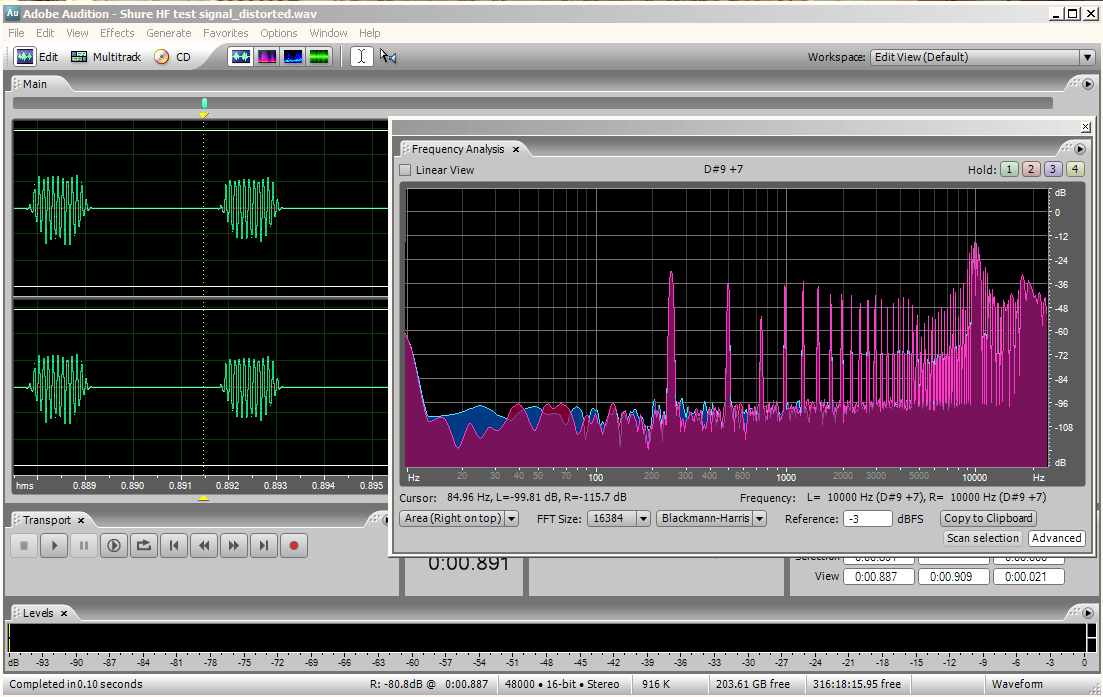The height and width of the screenshot is (697, 1103).
Task: Click the Record button
Action: 294,545
